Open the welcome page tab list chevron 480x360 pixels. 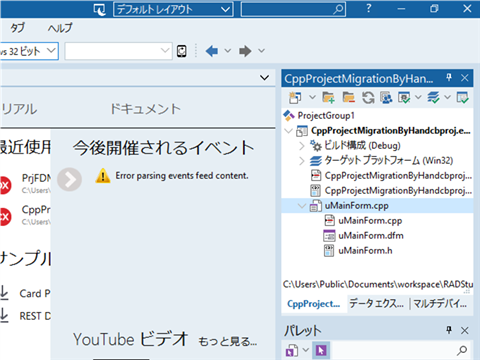coord(264,78)
